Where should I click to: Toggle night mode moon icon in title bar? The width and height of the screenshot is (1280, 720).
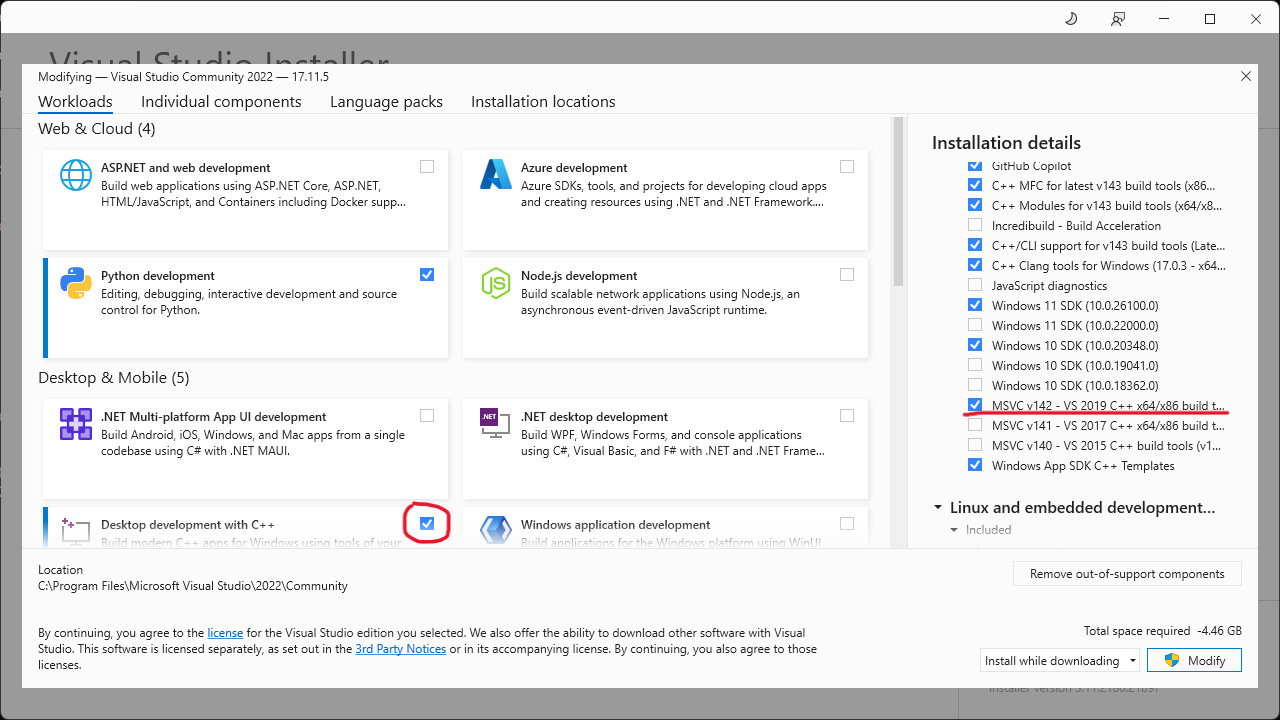1071,19
